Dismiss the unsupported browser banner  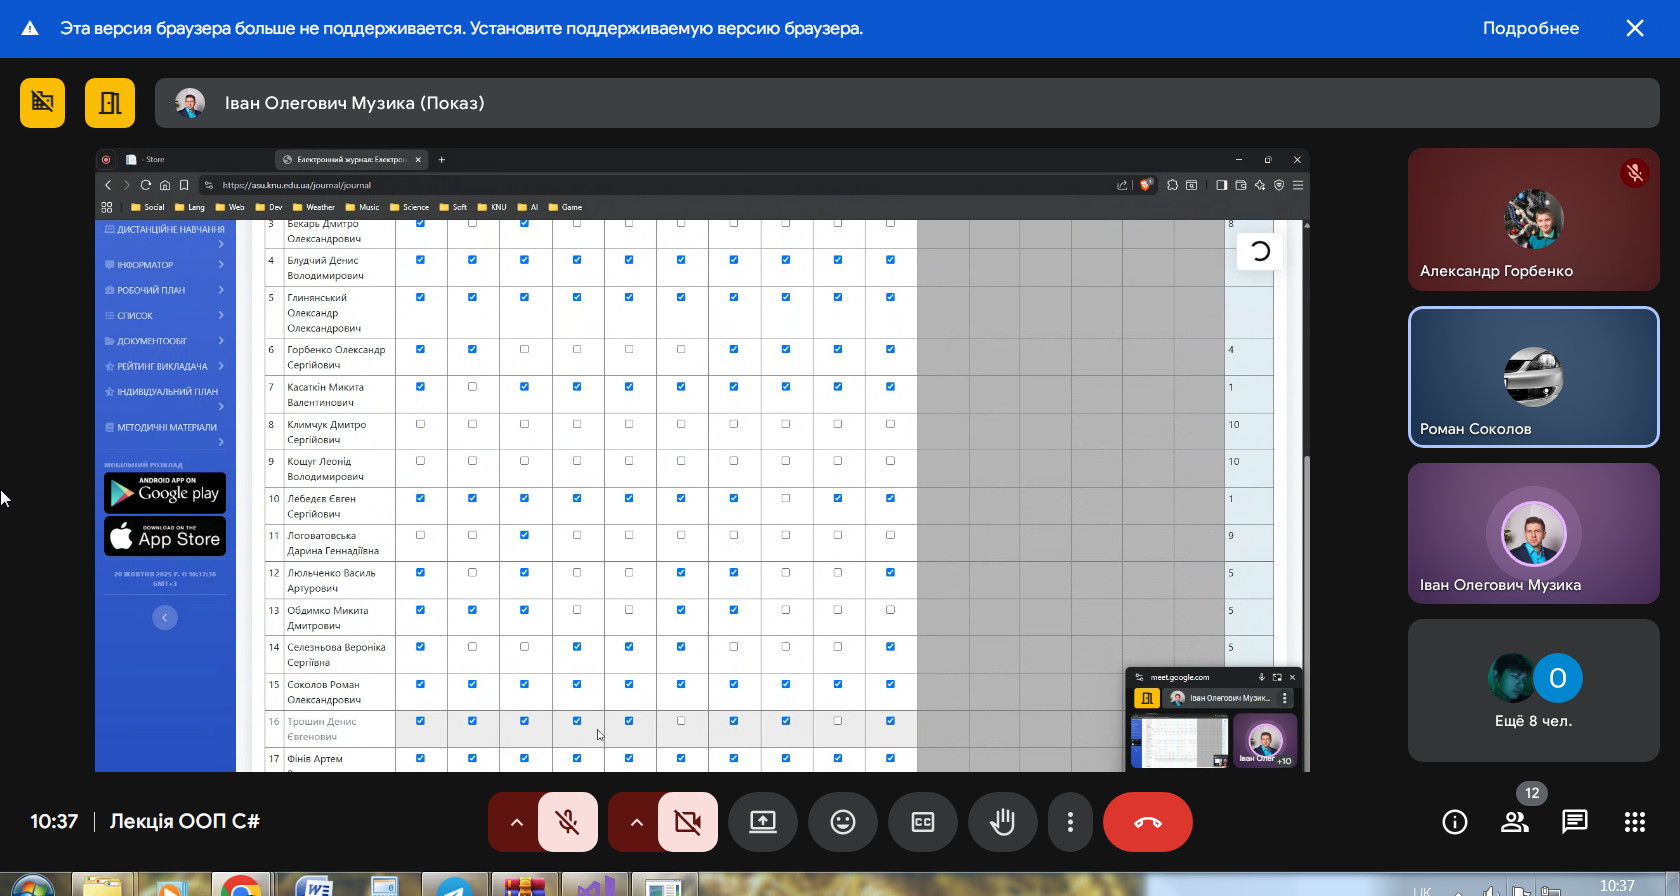(x=1635, y=28)
